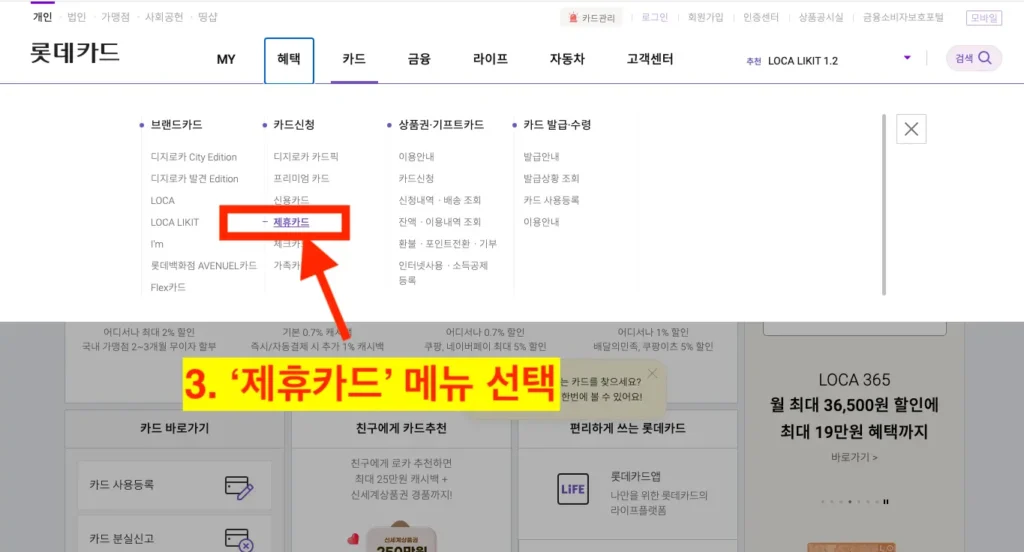This screenshot has width=1024, height=552.
Task: Open 카드신청 under 상품권·기프트카드
Action: click(x=416, y=178)
